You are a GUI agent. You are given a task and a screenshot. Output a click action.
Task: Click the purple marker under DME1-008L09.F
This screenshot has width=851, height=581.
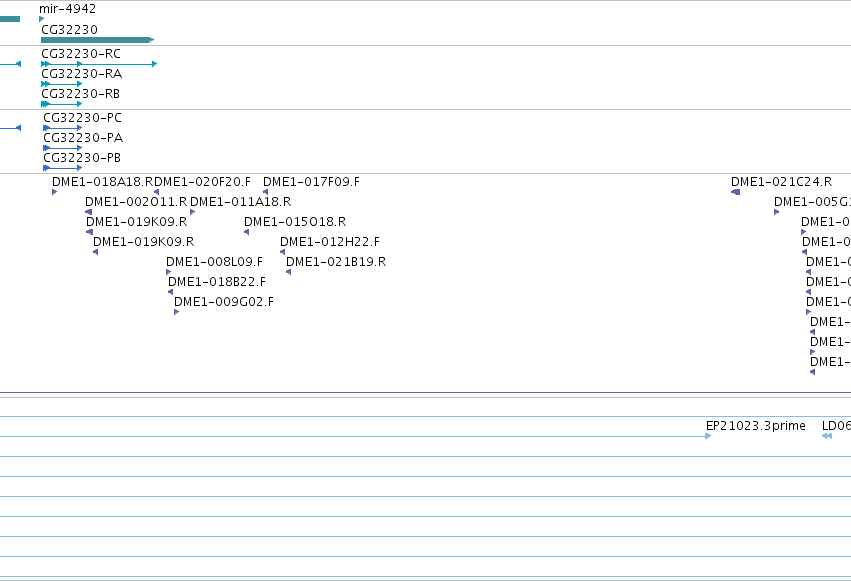(169, 272)
